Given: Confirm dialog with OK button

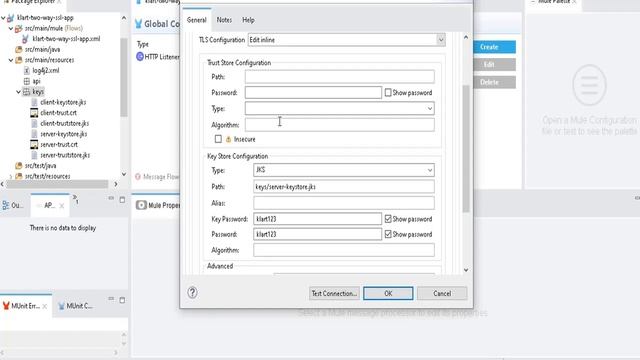Looking at the screenshot, I should [388, 293].
